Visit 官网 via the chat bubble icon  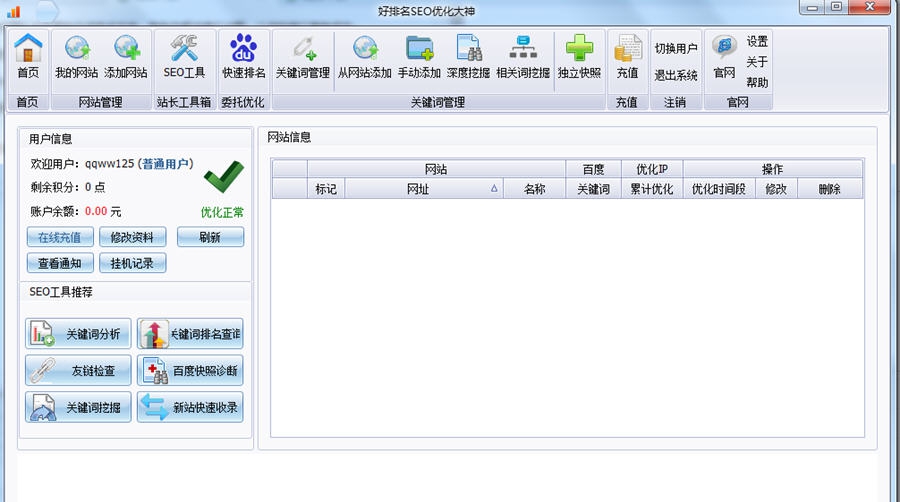pos(724,48)
